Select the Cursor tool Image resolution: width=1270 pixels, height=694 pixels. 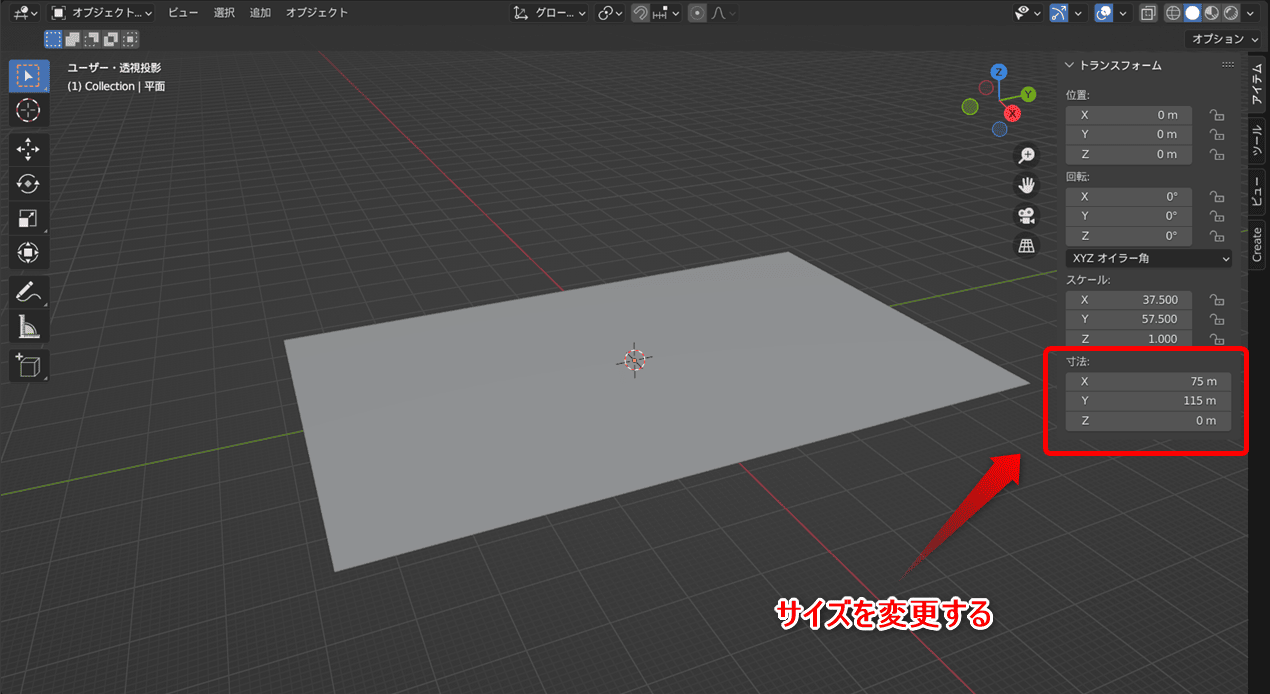coord(28,111)
